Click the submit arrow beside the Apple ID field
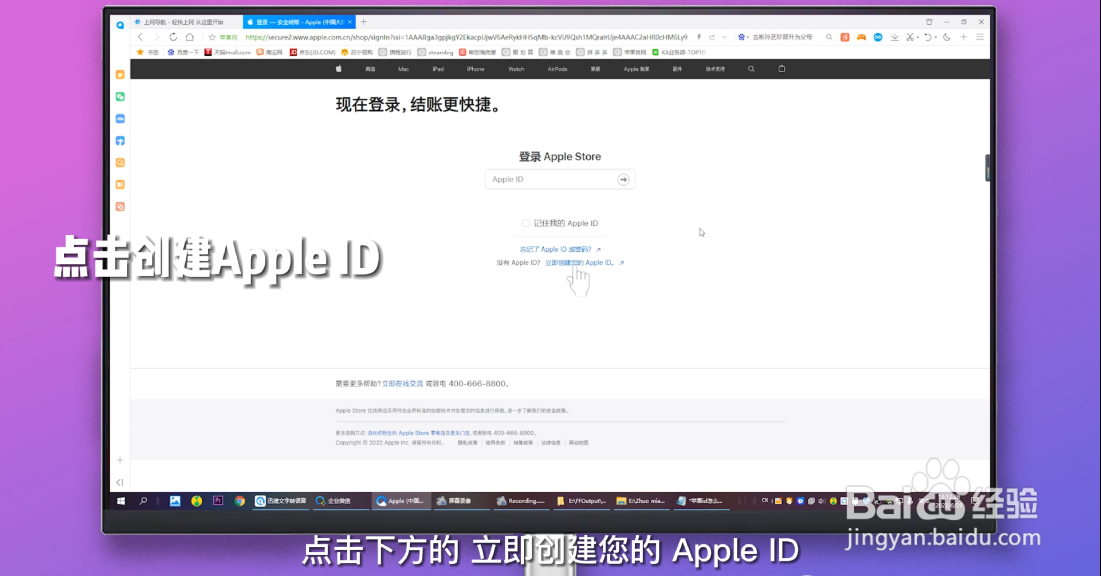The image size is (1101, 576). click(623, 179)
